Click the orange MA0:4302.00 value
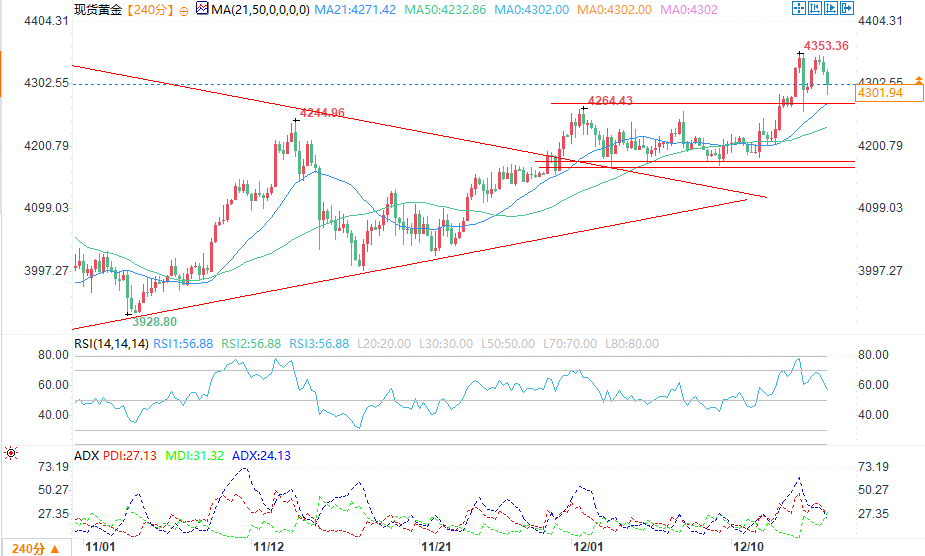The image size is (925, 556). click(x=614, y=9)
